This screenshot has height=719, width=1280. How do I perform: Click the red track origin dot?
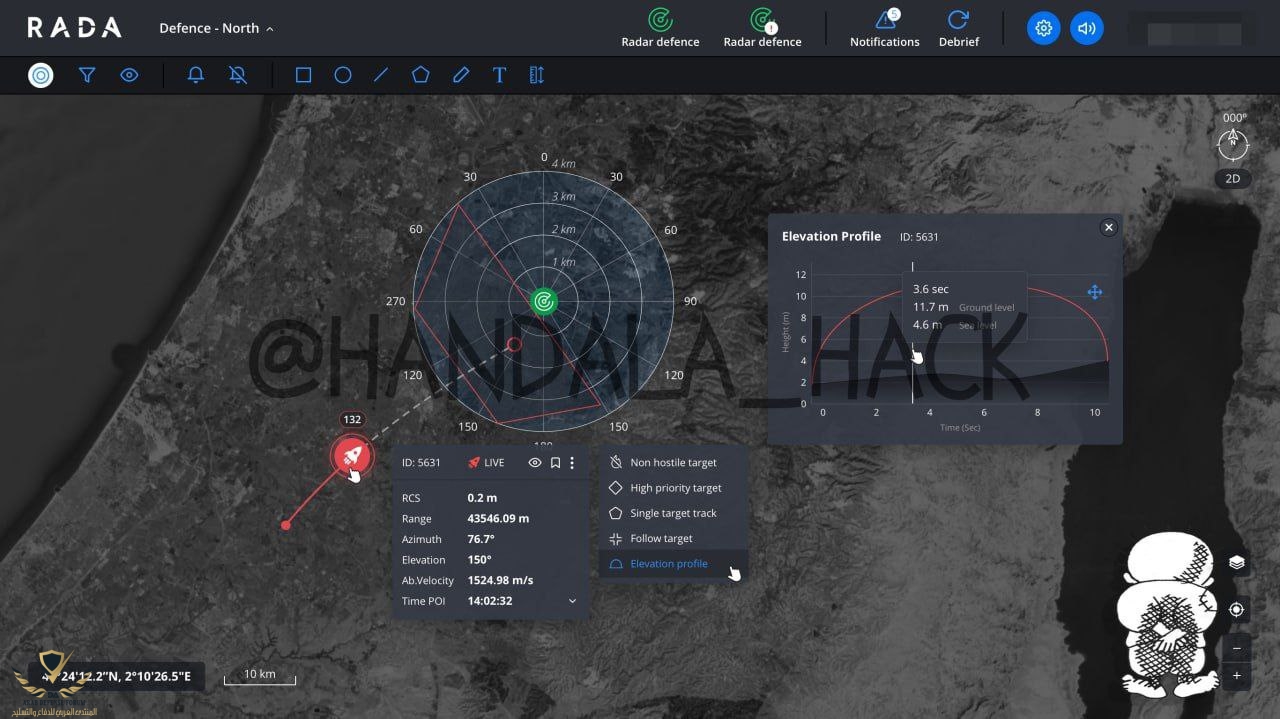[x=286, y=524]
